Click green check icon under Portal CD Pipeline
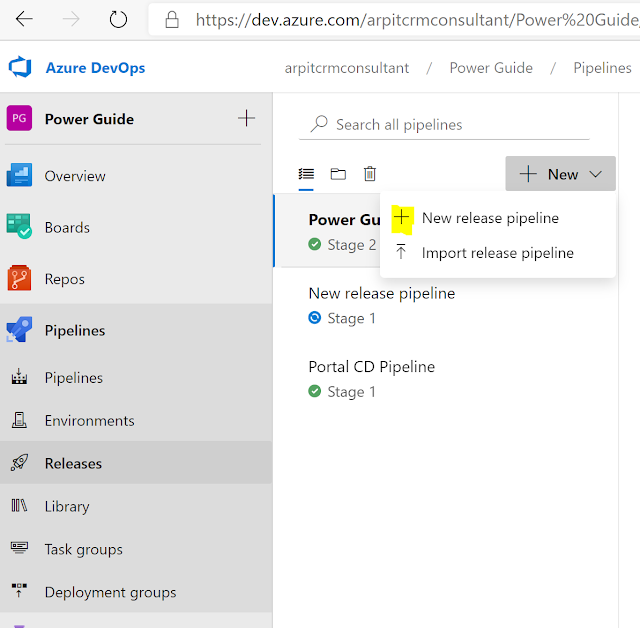Screen dimensions: 640x628 (315, 391)
